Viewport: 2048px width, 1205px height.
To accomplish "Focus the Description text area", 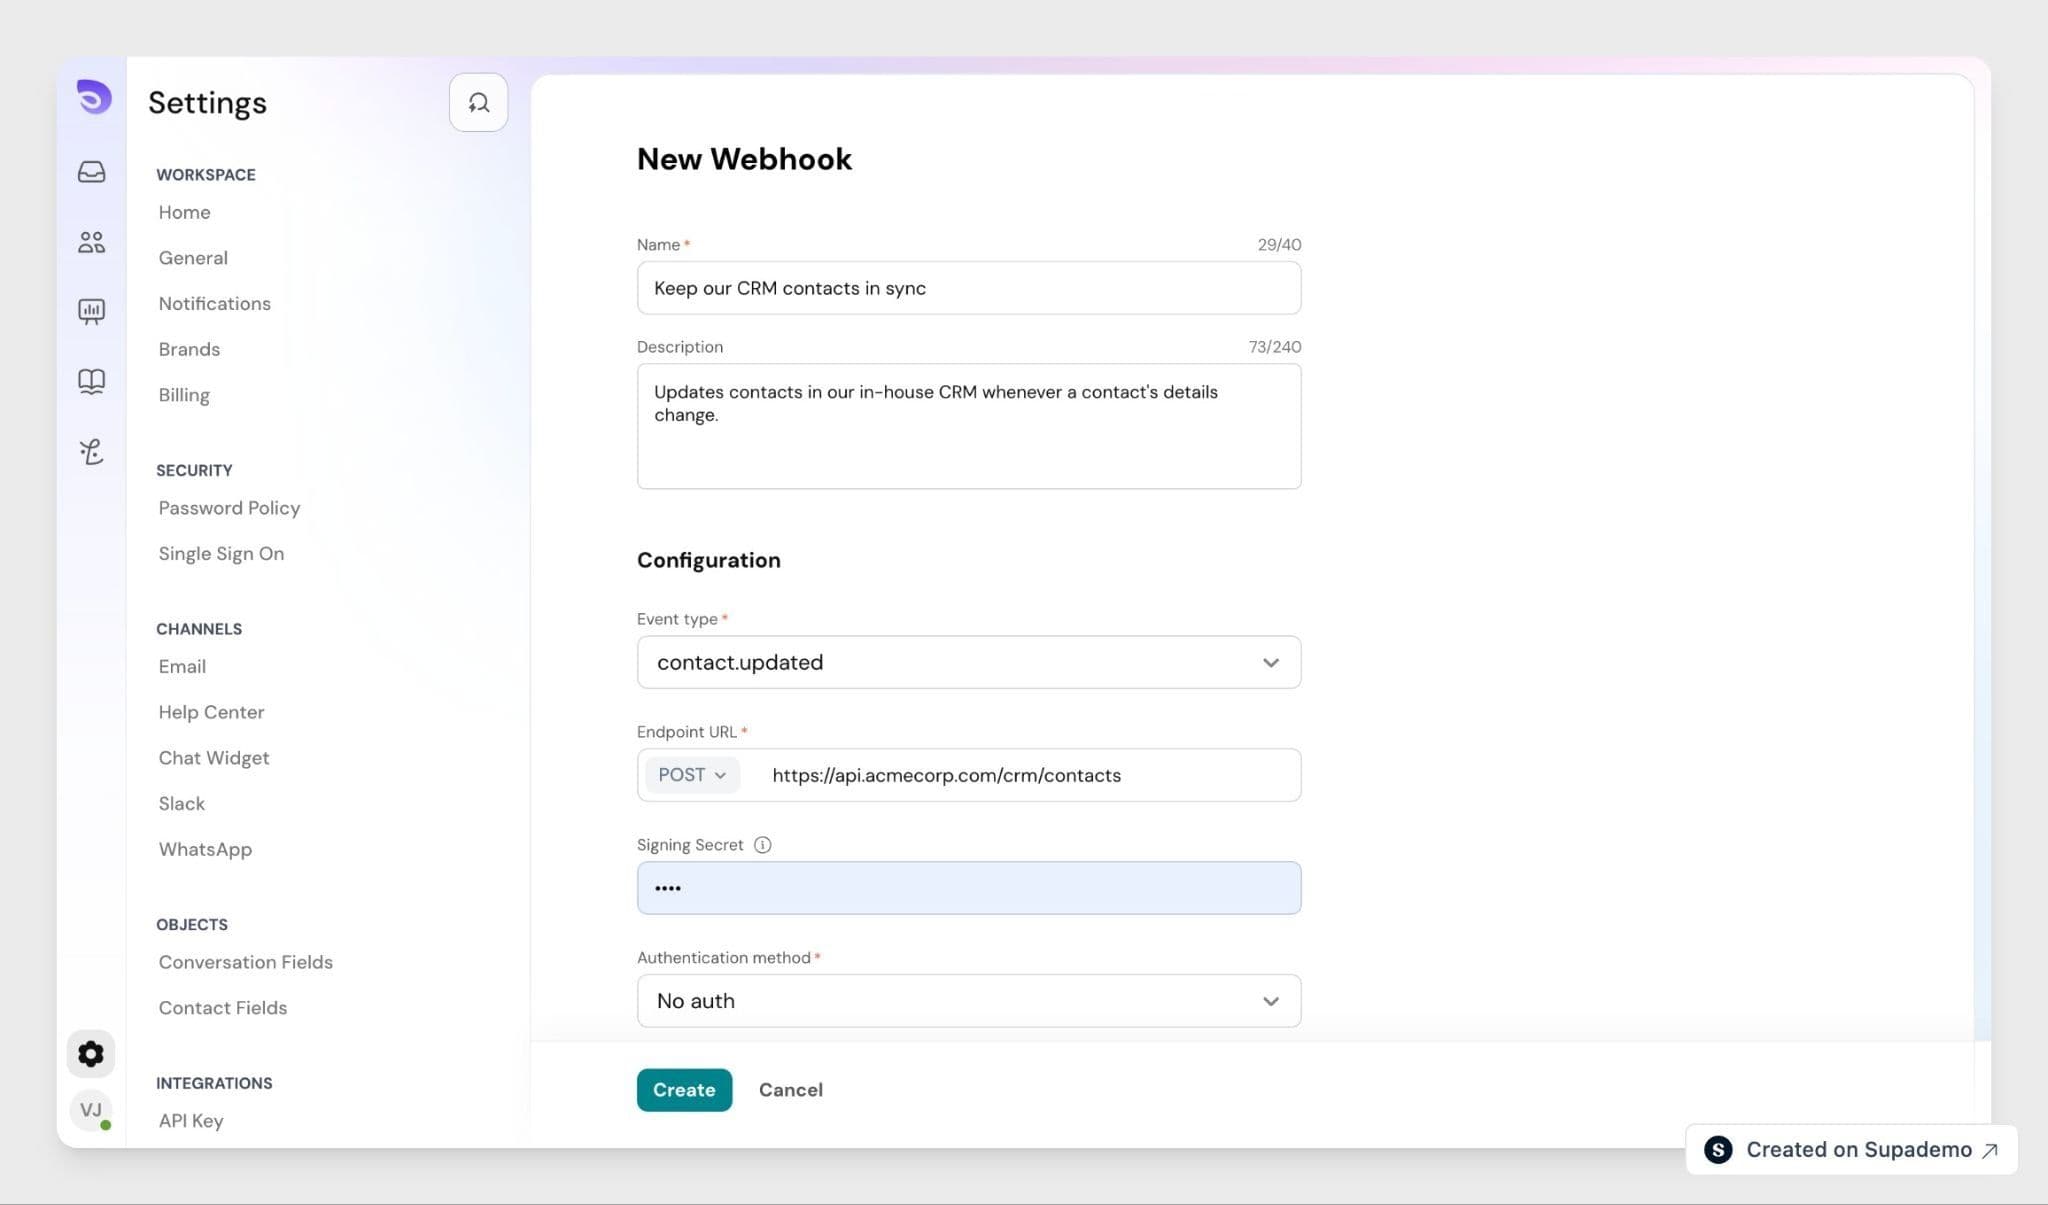I will click(x=969, y=426).
